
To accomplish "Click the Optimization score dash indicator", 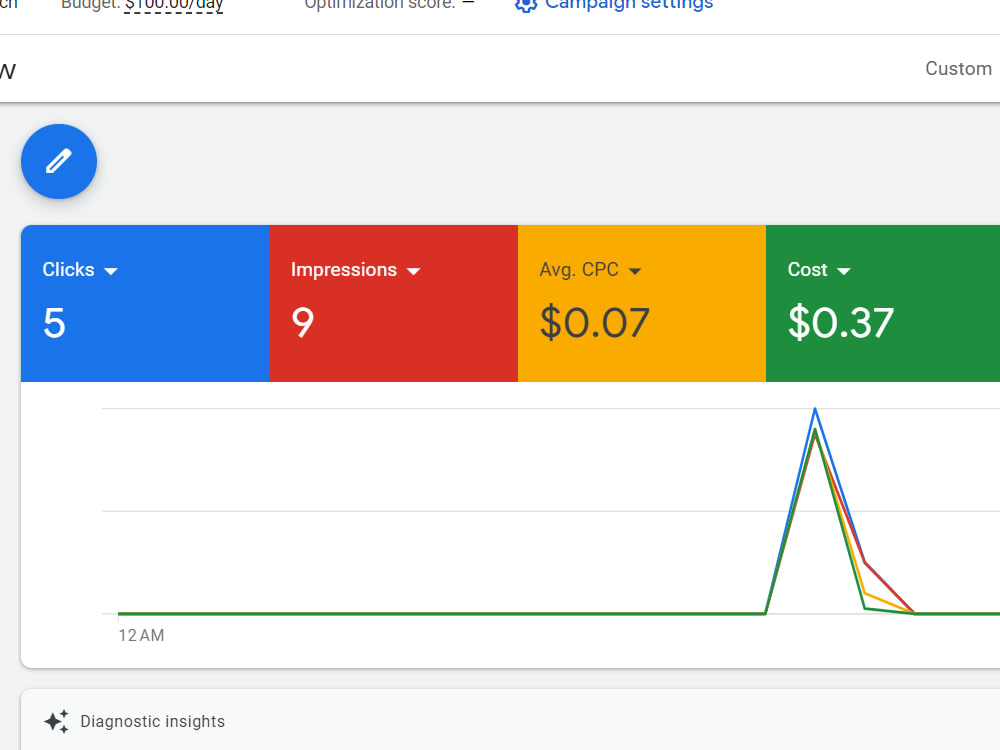I will click(466, 2).
